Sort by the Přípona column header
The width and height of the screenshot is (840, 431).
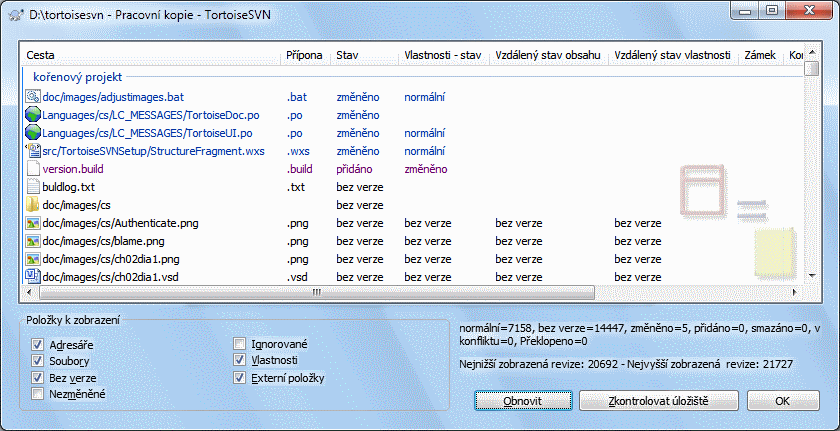point(306,55)
